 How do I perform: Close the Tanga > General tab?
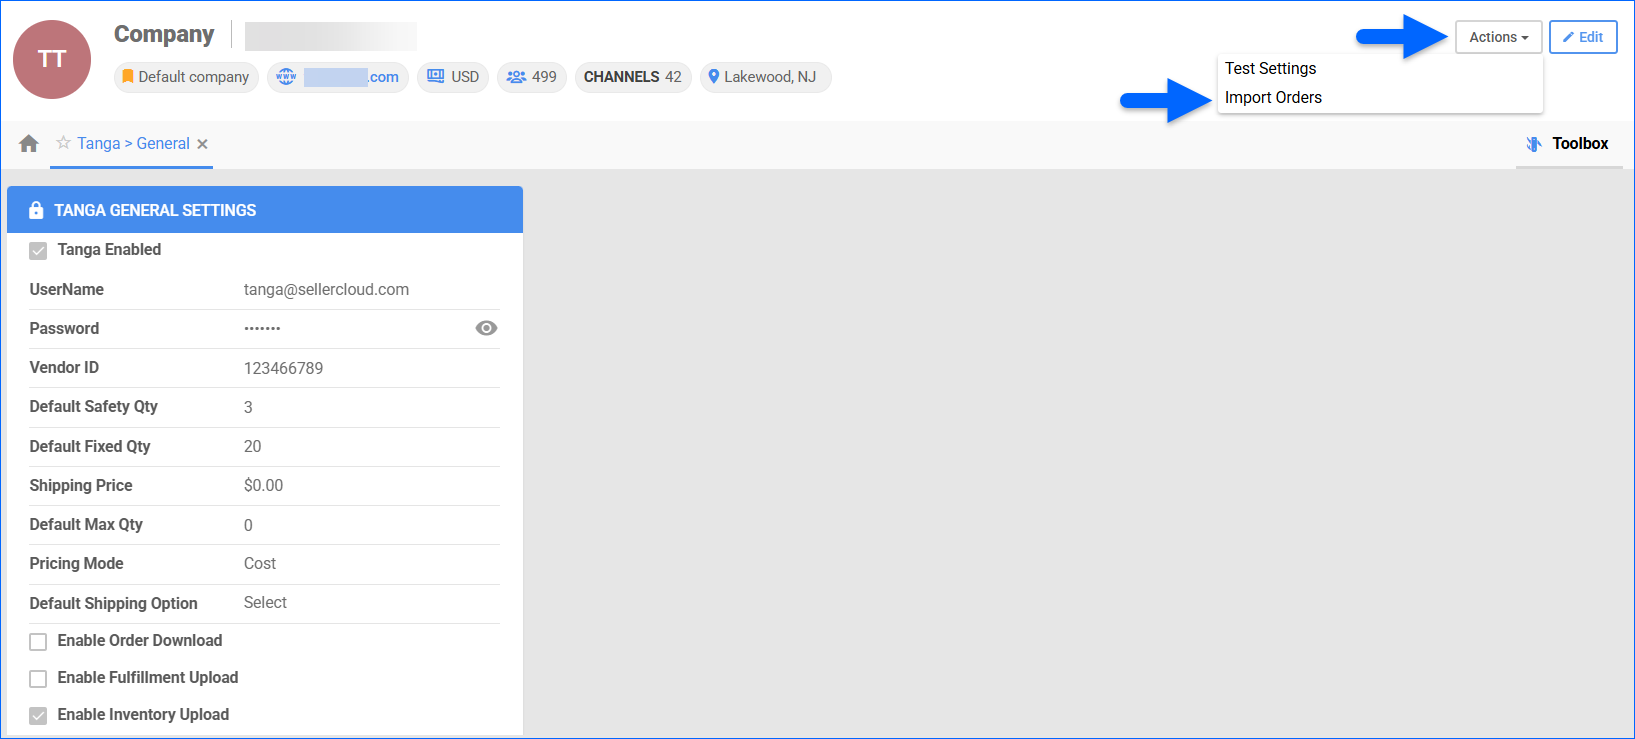[x=202, y=144]
